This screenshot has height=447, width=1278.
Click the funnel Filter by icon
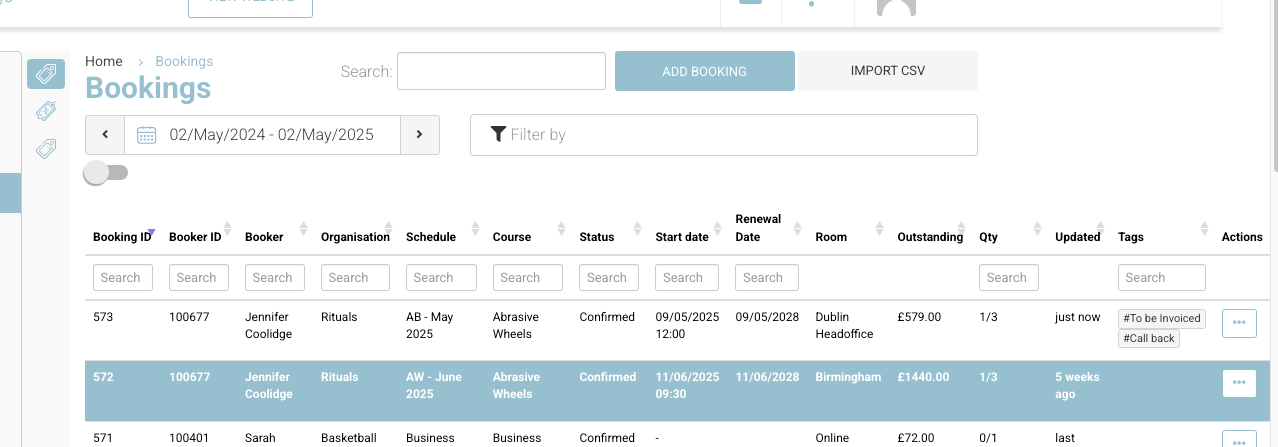(498, 135)
